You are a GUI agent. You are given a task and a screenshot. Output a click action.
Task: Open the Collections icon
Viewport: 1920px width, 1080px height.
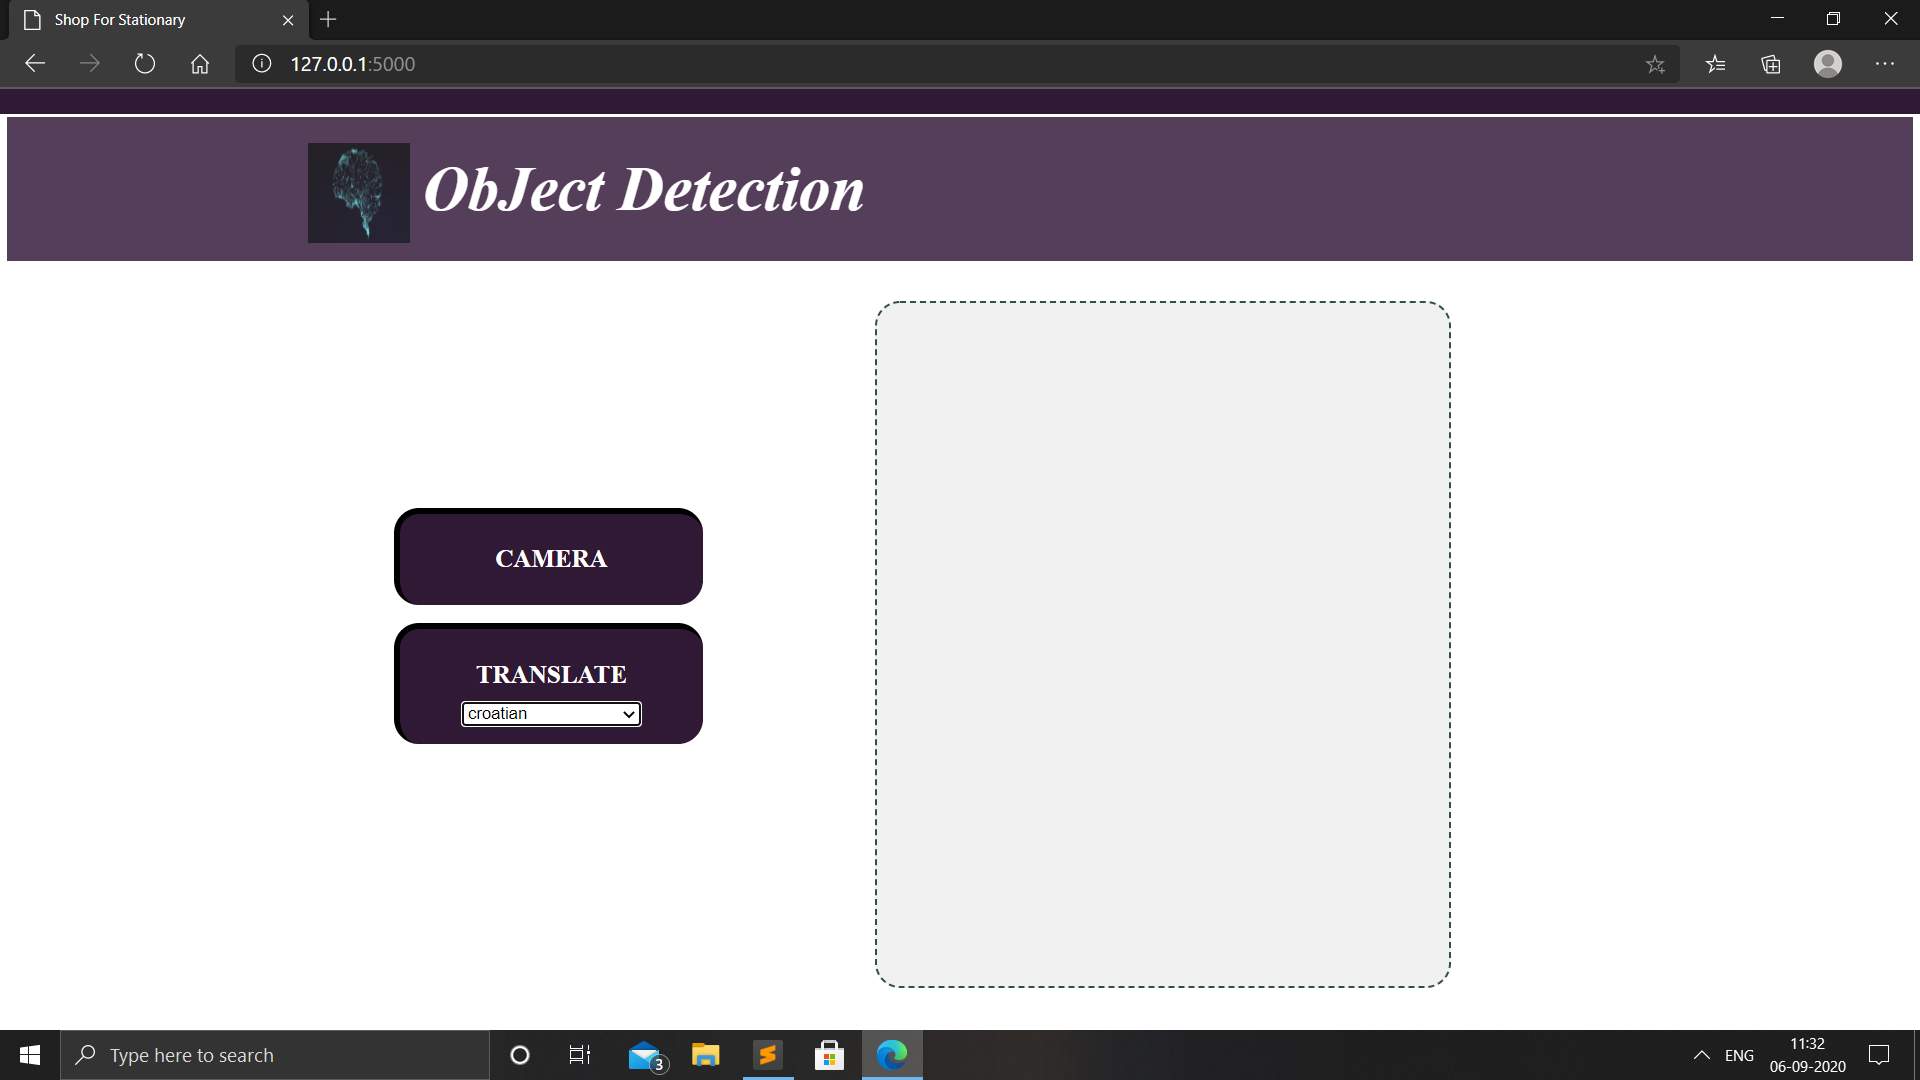(x=1771, y=64)
